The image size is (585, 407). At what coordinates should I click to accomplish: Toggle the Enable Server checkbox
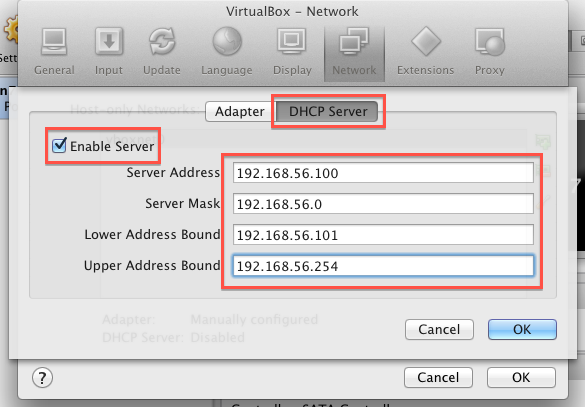click(x=59, y=145)
